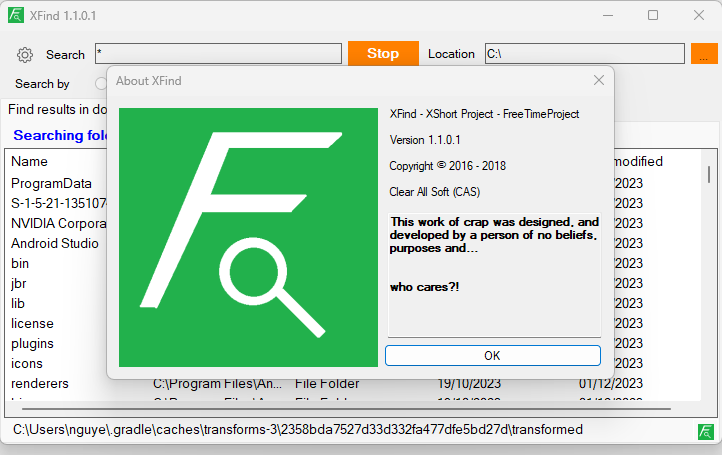This screenshot has width=722, height=455.
Task: Select the Android Studio row
Action: 55,243
